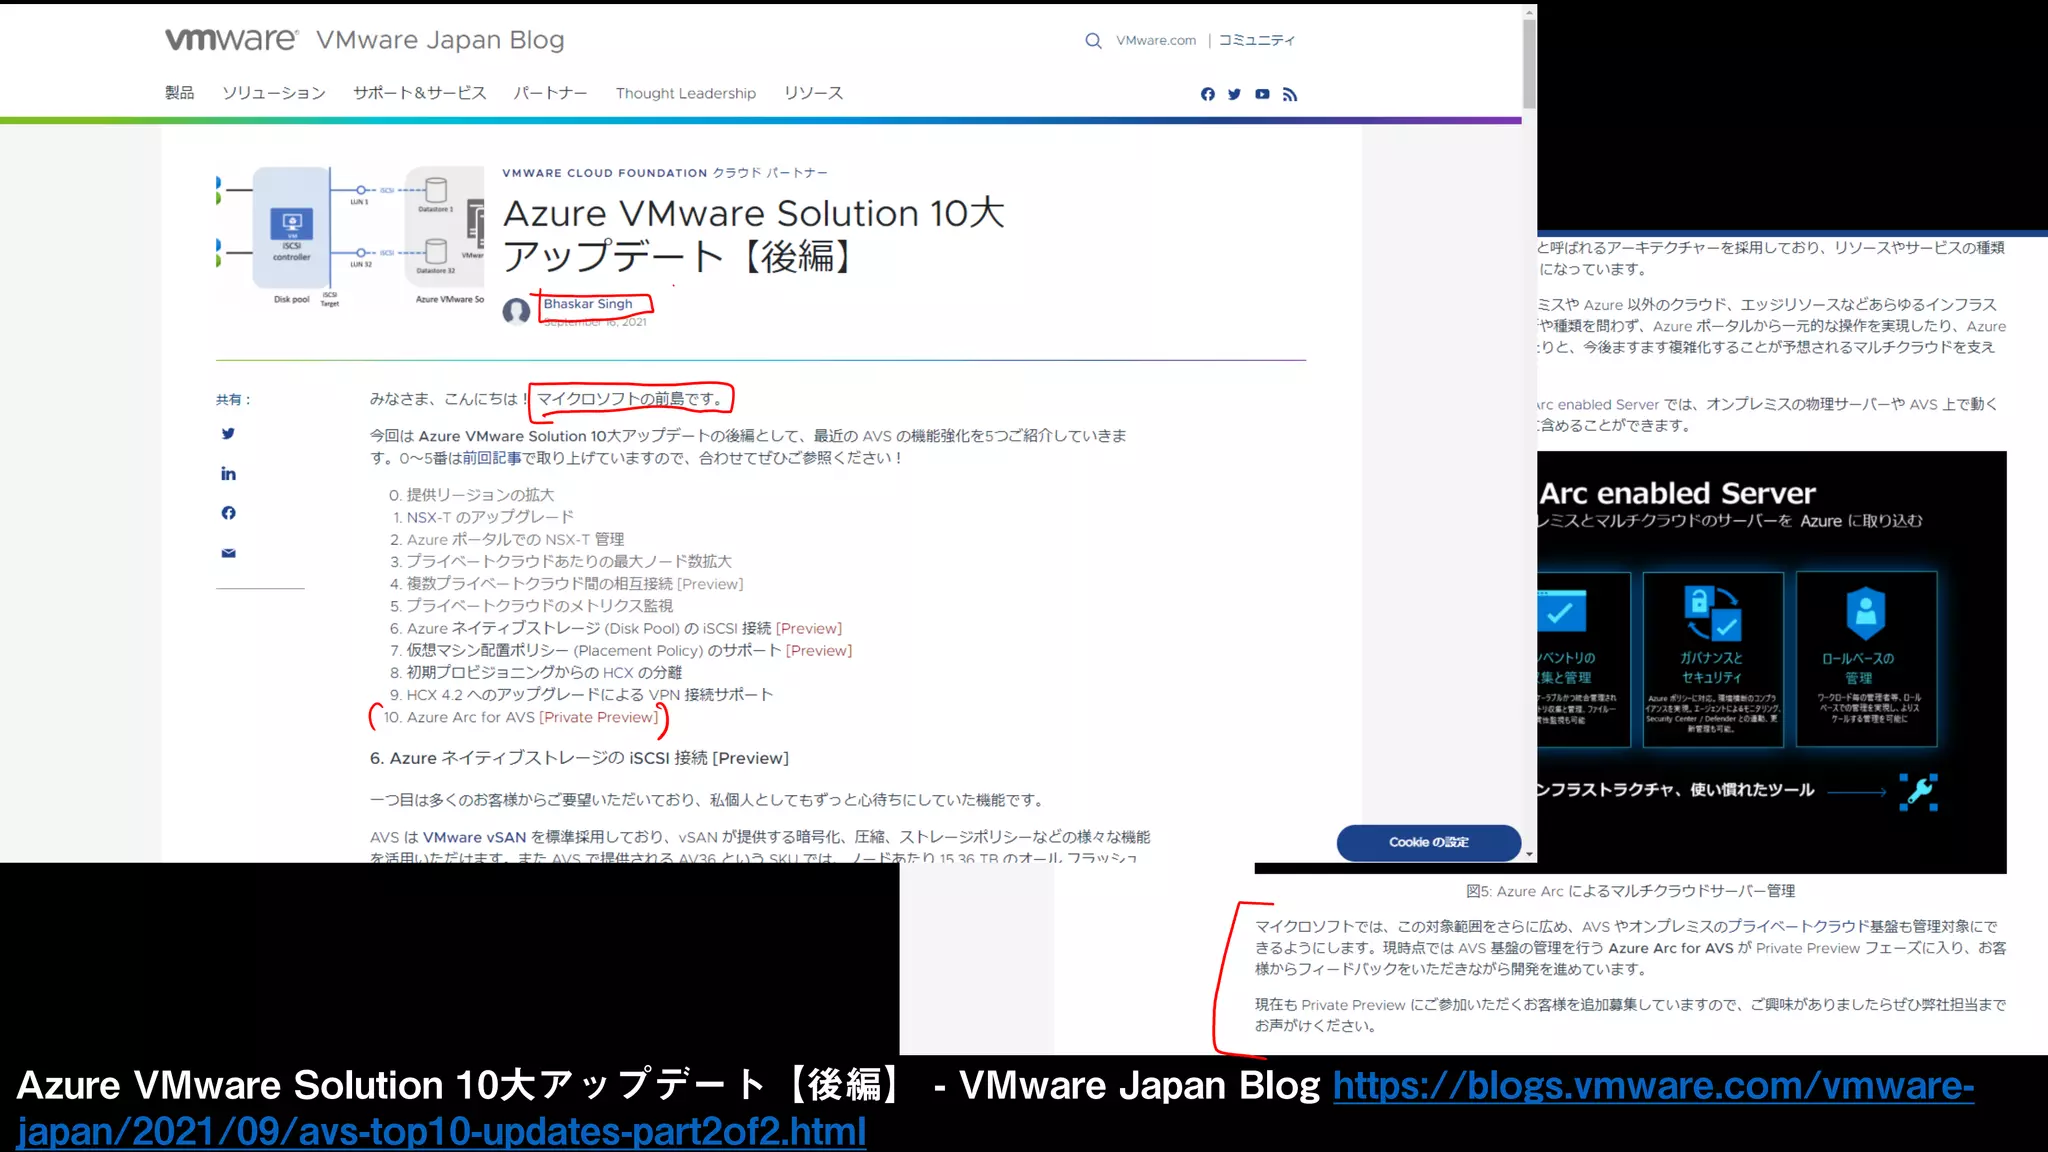Share article via Facebook sidebar icon
The image size is (2048, 1152).
[228, 513]
